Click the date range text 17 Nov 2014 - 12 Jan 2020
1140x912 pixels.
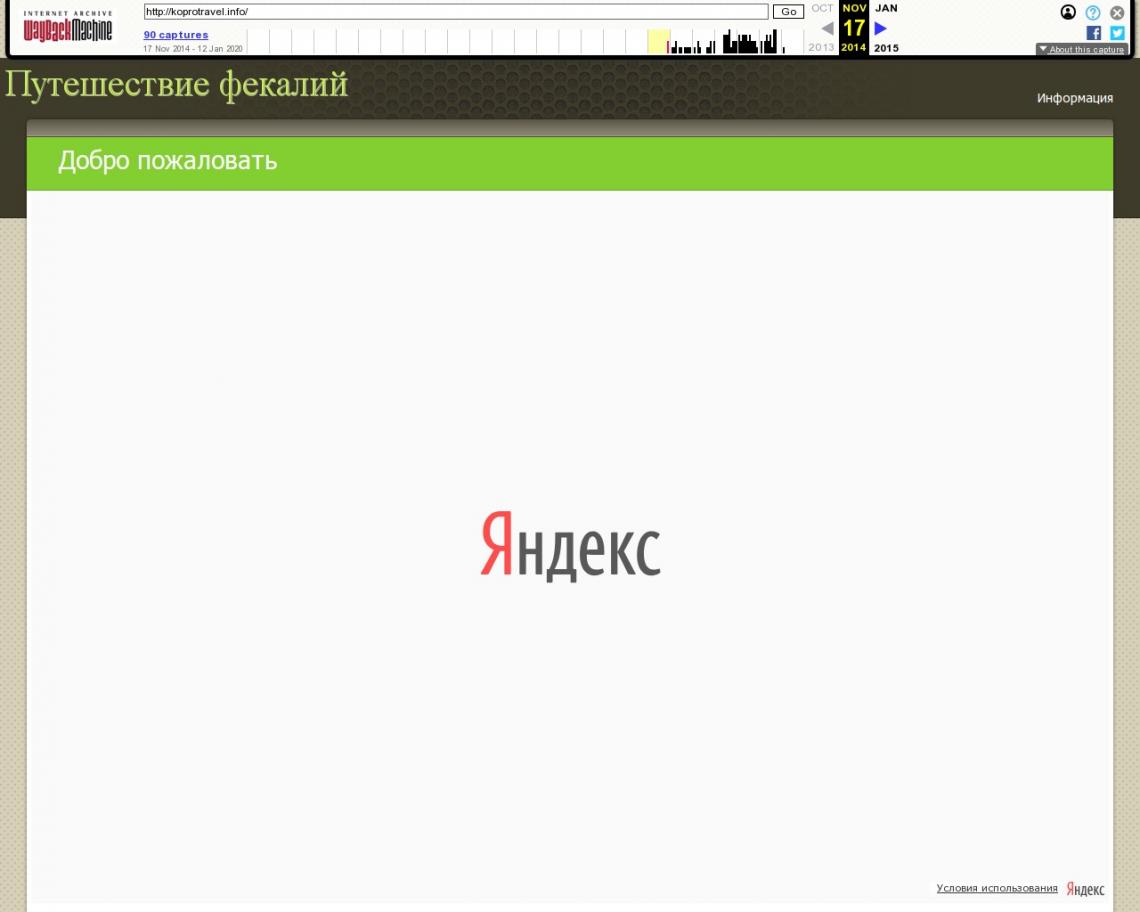tap(193, 49)
